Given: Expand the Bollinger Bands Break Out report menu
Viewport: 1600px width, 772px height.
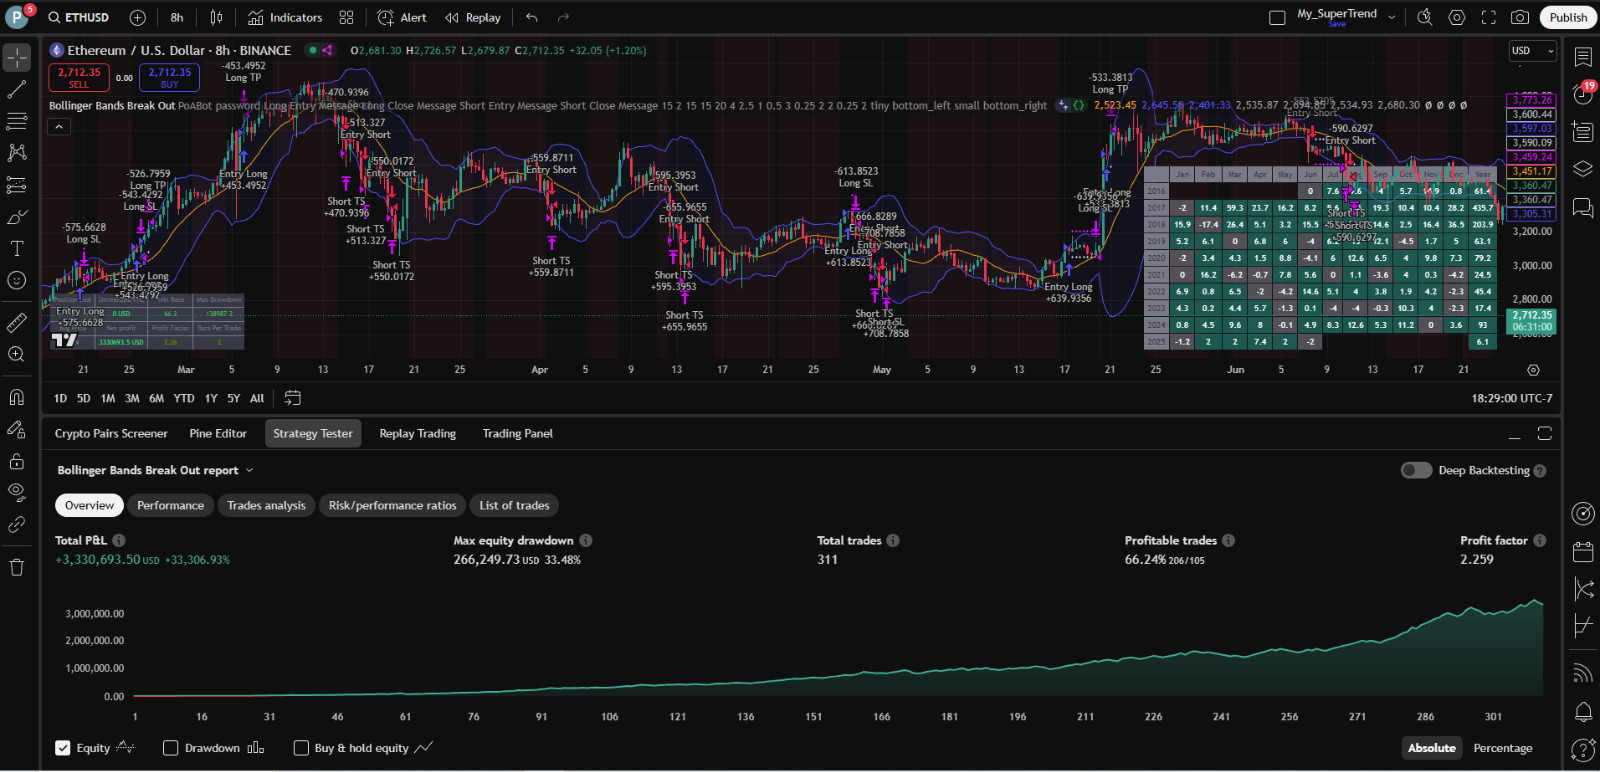Looking at the screenshot, I should (x=249, y=470).
